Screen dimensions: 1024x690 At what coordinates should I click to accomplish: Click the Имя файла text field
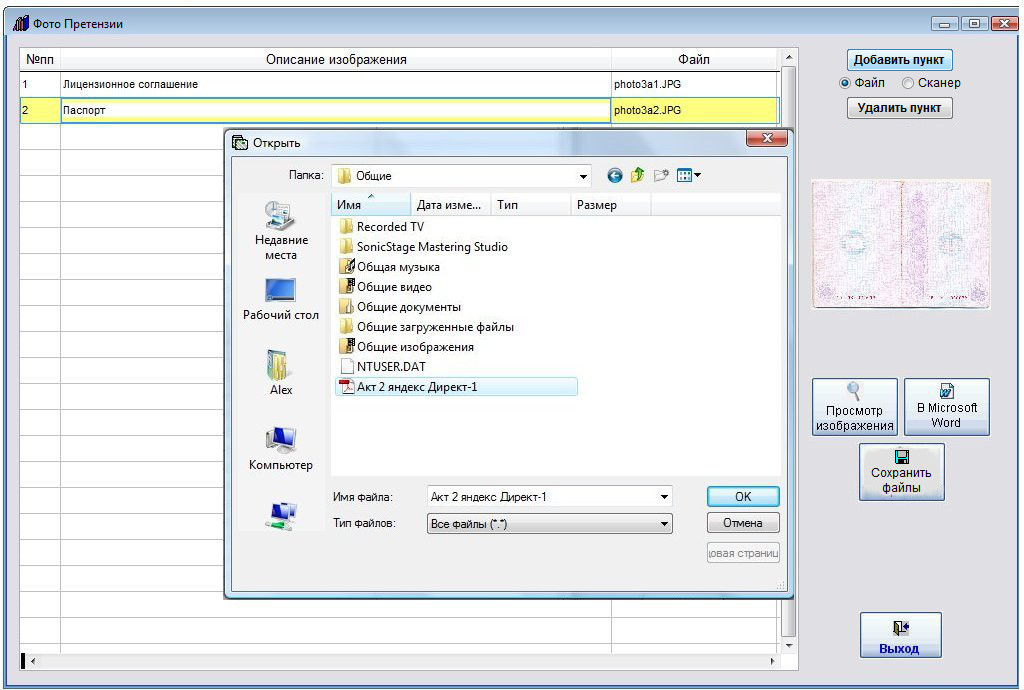542,497
